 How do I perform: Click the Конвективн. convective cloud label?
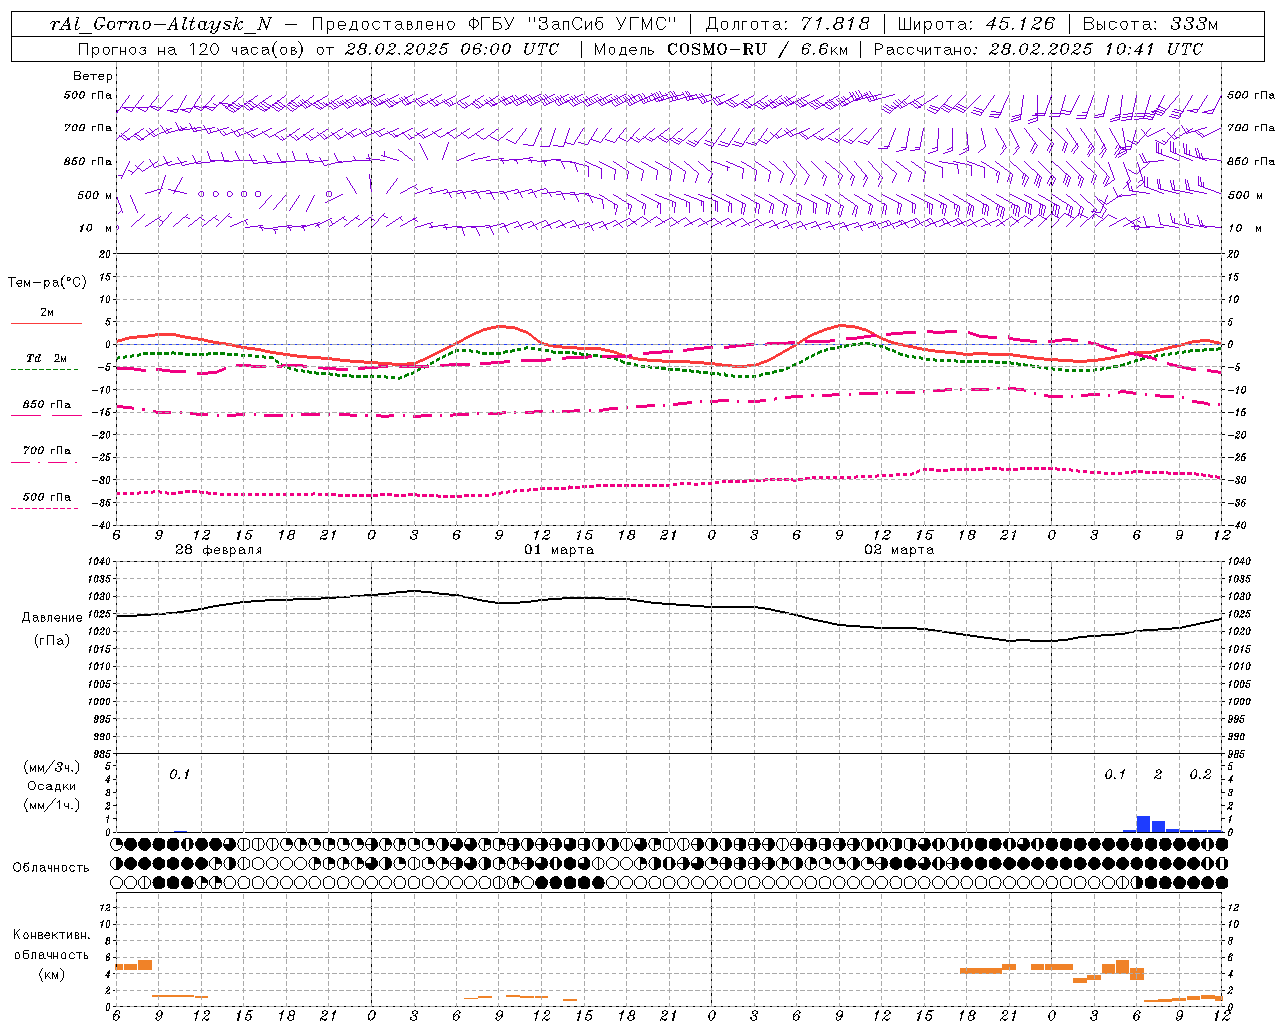coord(52,935)
